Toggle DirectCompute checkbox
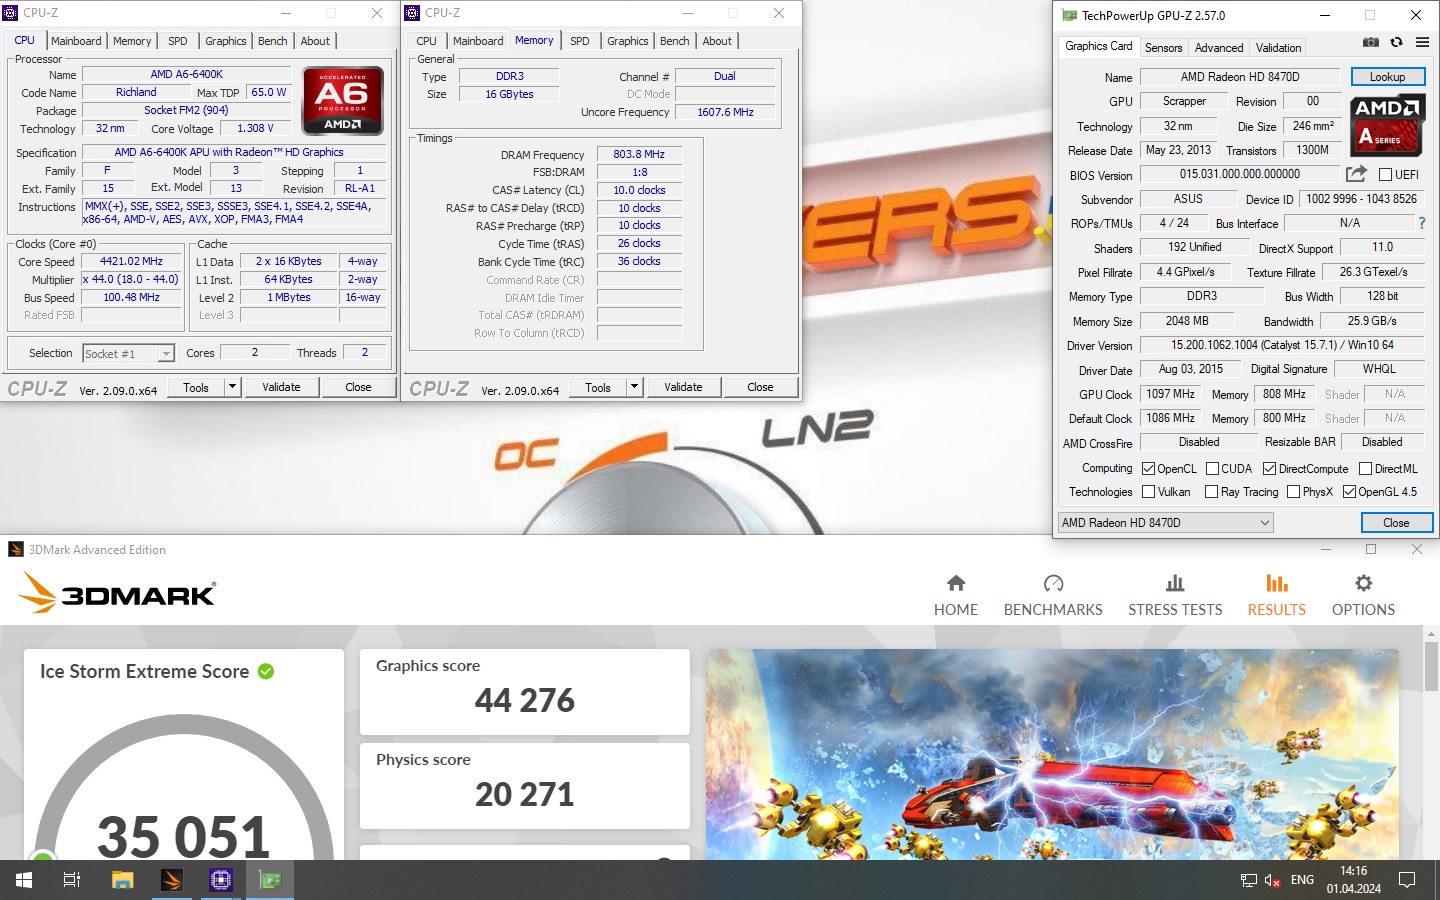1440x900 pixels. click(1269, 468)
